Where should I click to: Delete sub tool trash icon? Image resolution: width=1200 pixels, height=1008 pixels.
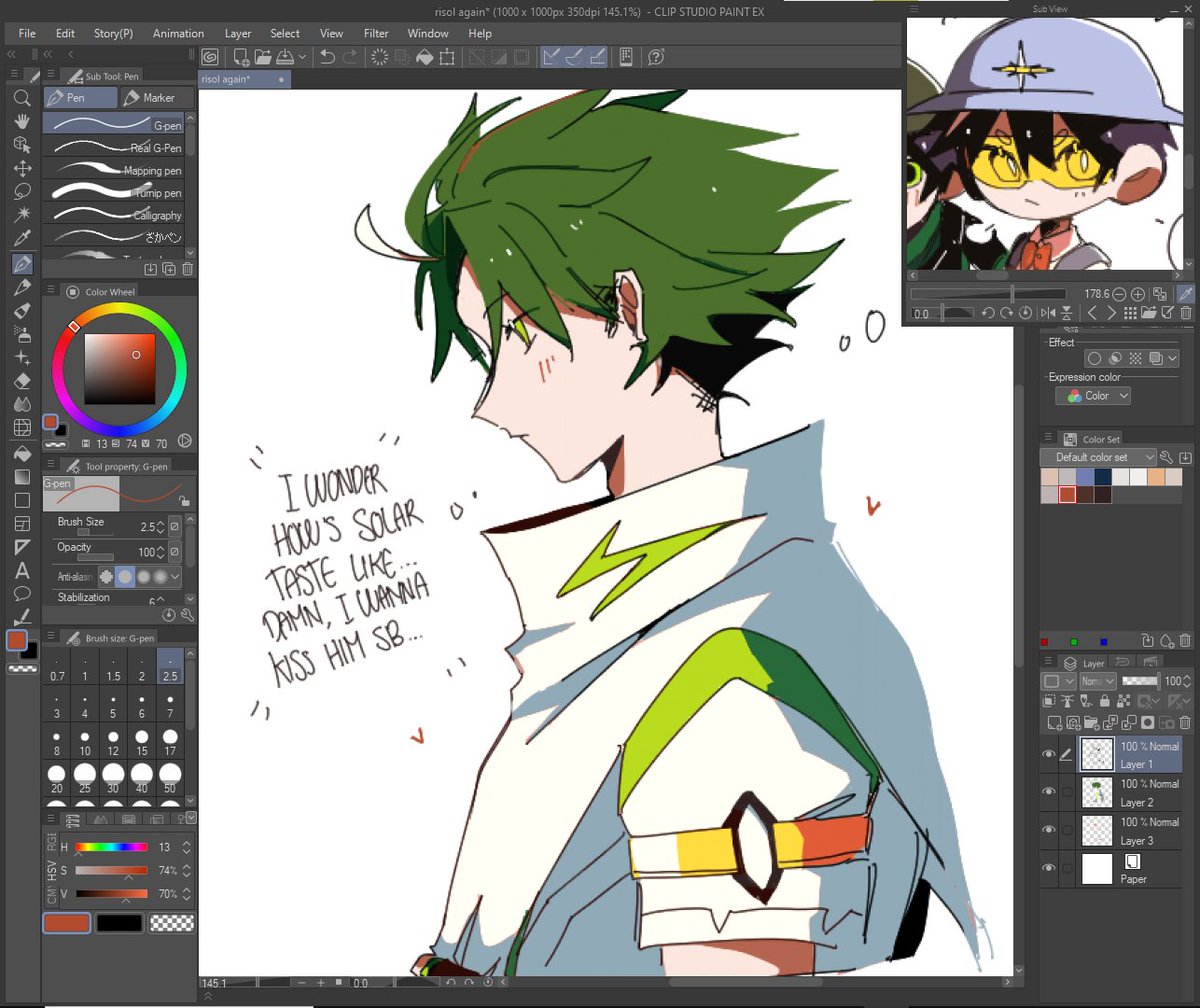coord(187,269)
